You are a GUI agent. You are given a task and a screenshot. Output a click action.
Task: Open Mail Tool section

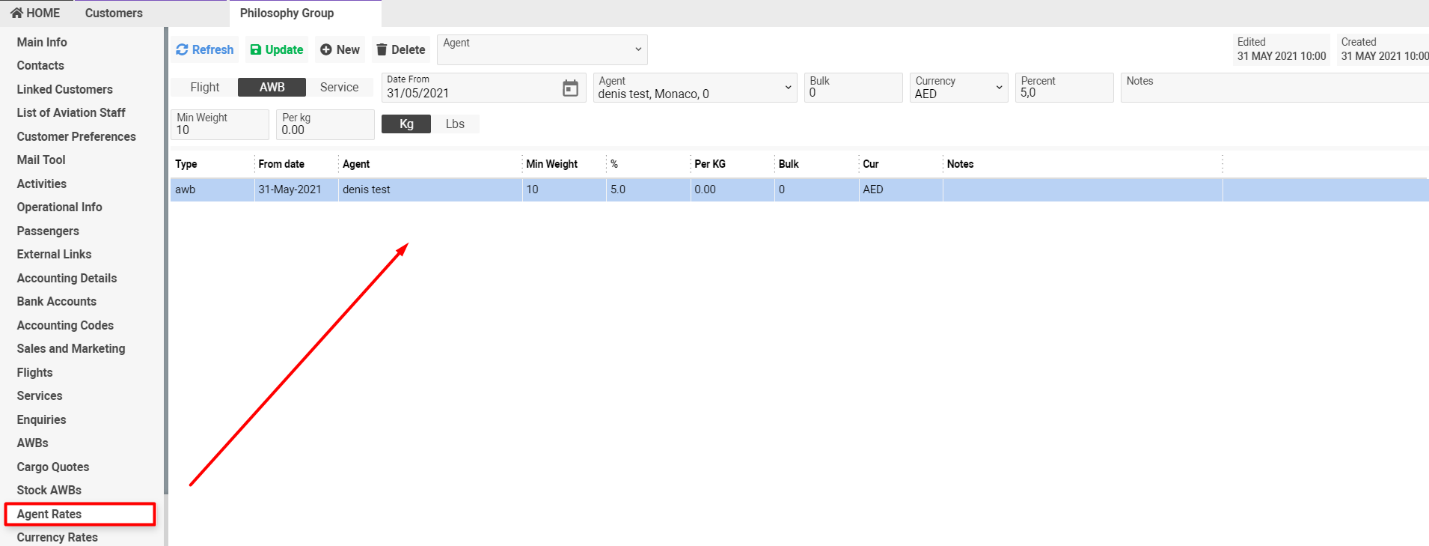(x=41, y=160)
